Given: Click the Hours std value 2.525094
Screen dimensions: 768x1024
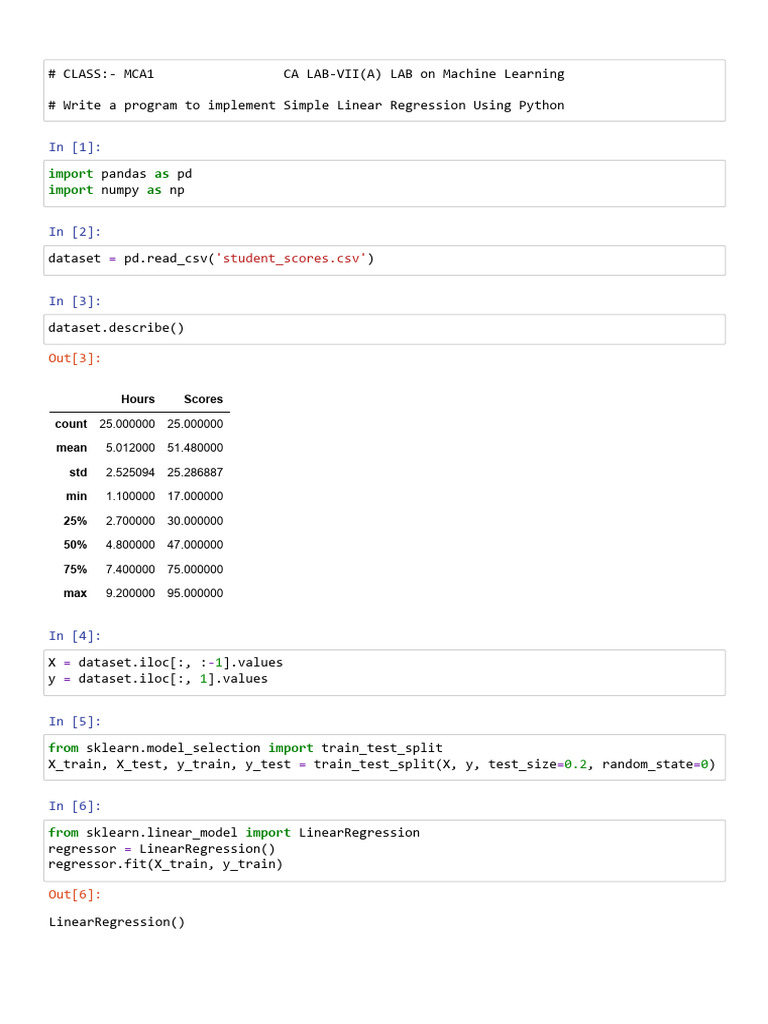Looking at the screenshot, I should click(131, 472).
